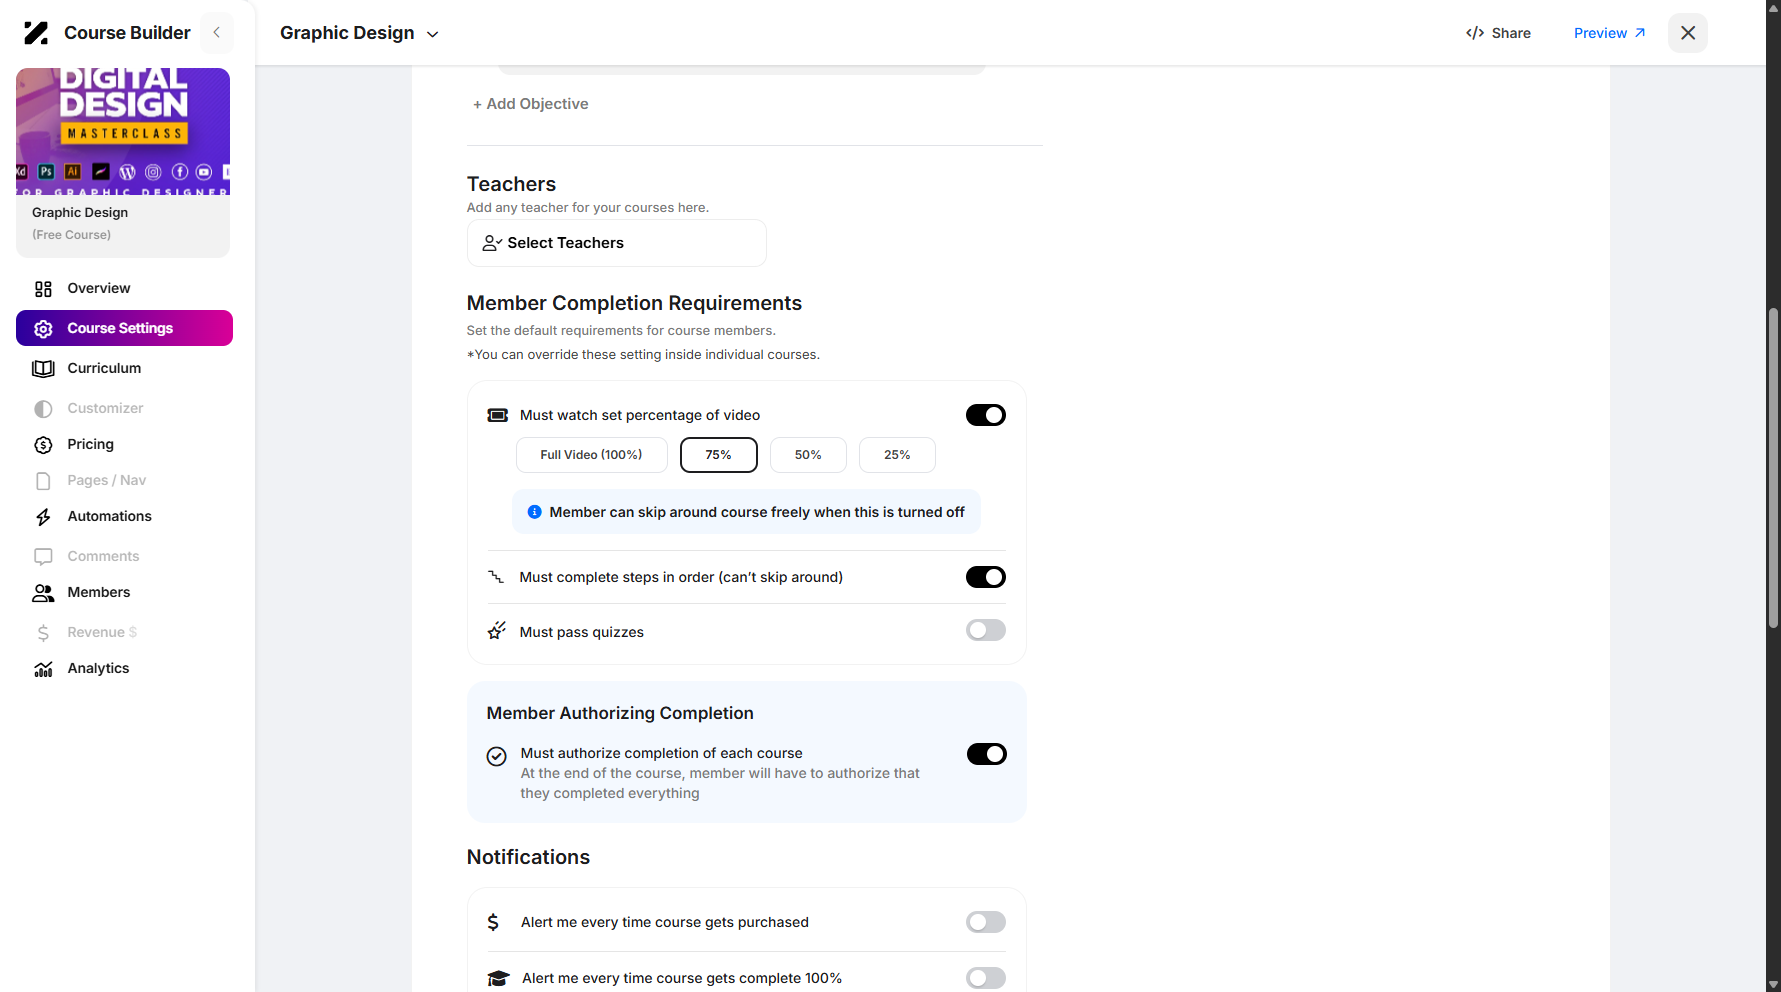Toggle Must watch set percentage of video
1781x992 pixels.
pyautogui.click(x=985, y=415)
